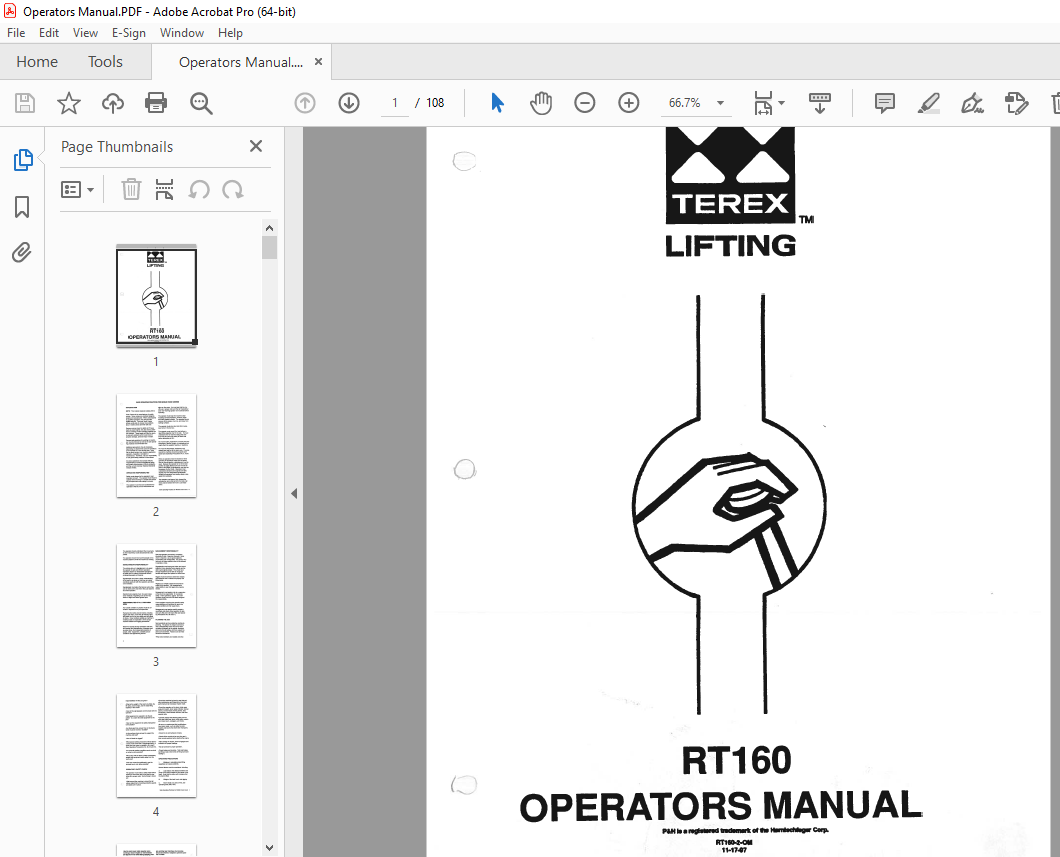Click the page number input field
This screenshot has width=1060, height=857.
coord(395,103)
